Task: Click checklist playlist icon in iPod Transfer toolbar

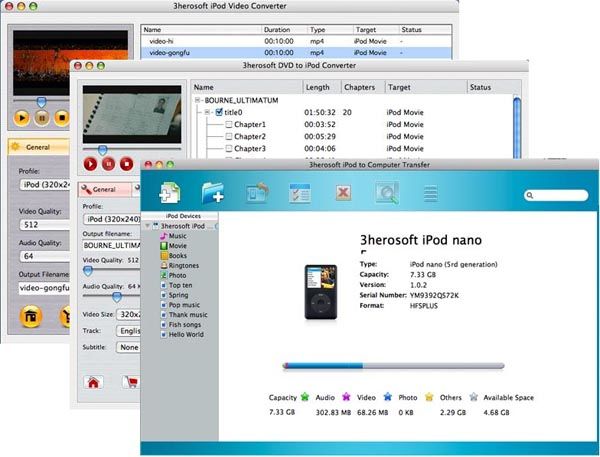Action: pos(300,193)
